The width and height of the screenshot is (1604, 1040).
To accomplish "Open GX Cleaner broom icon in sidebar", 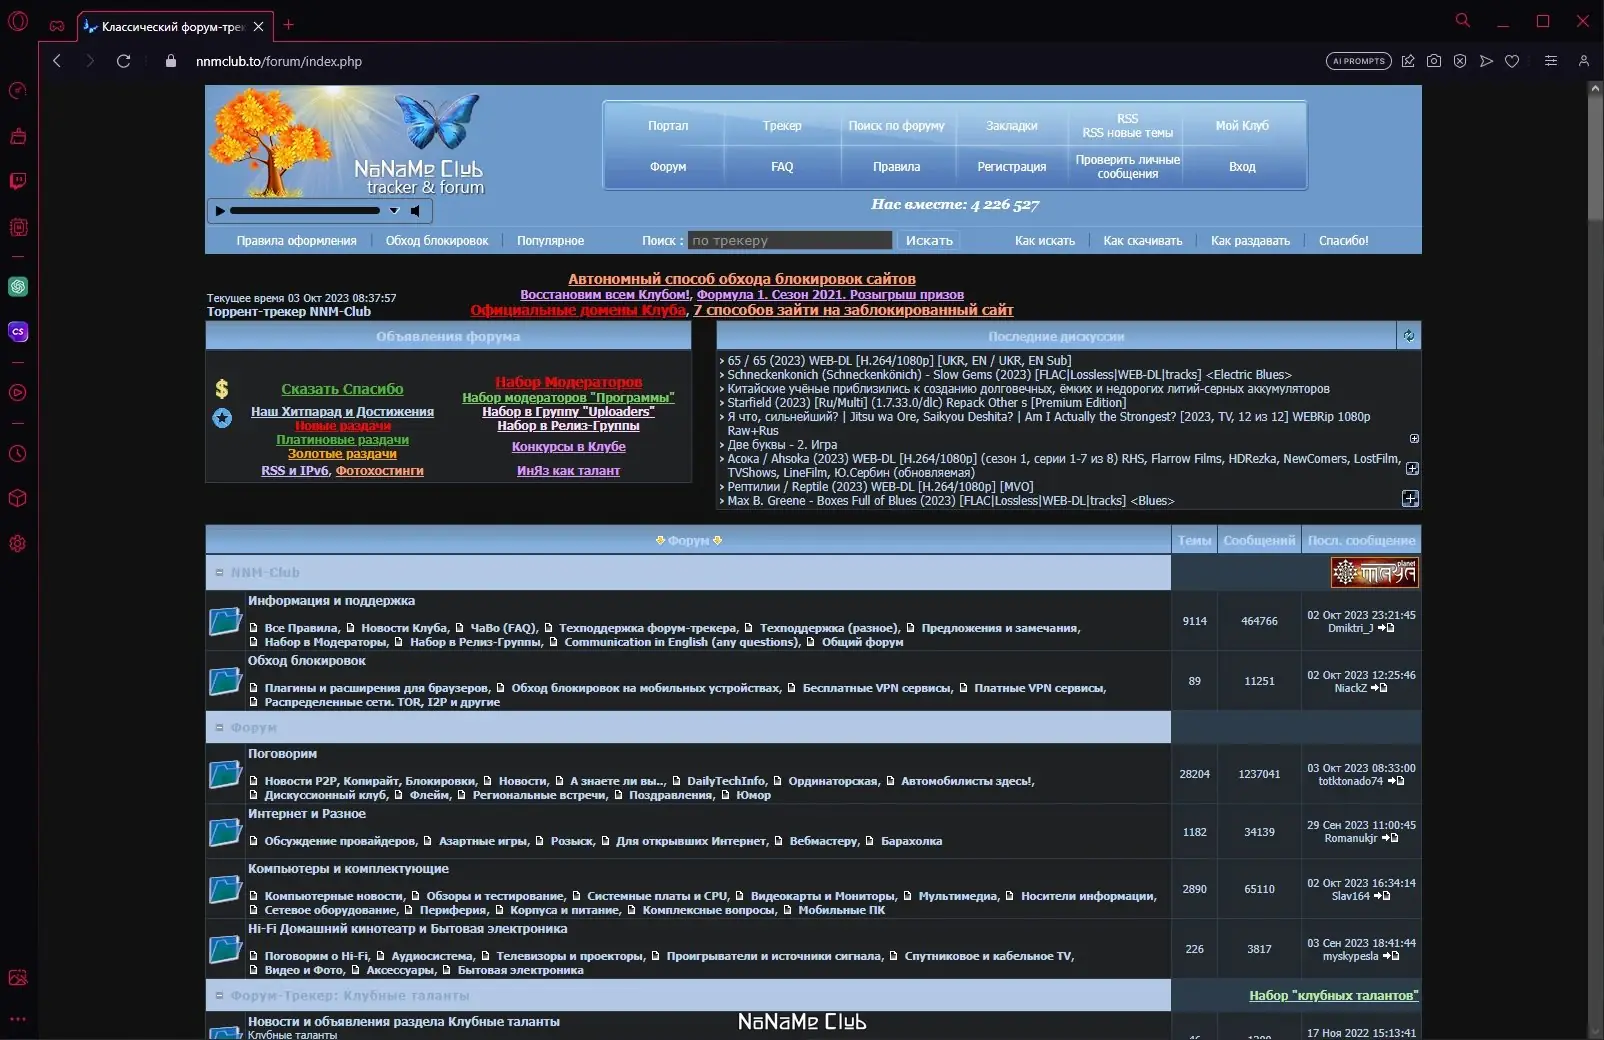I will [18, 136].
